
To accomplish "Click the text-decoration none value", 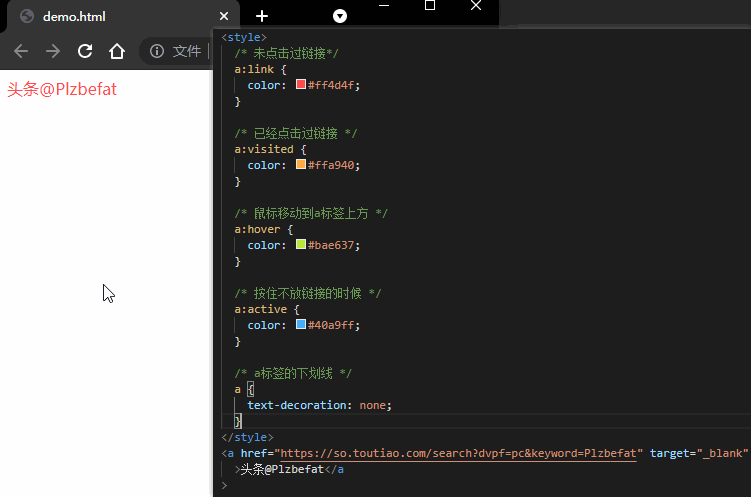I will [x=373, y=405].
